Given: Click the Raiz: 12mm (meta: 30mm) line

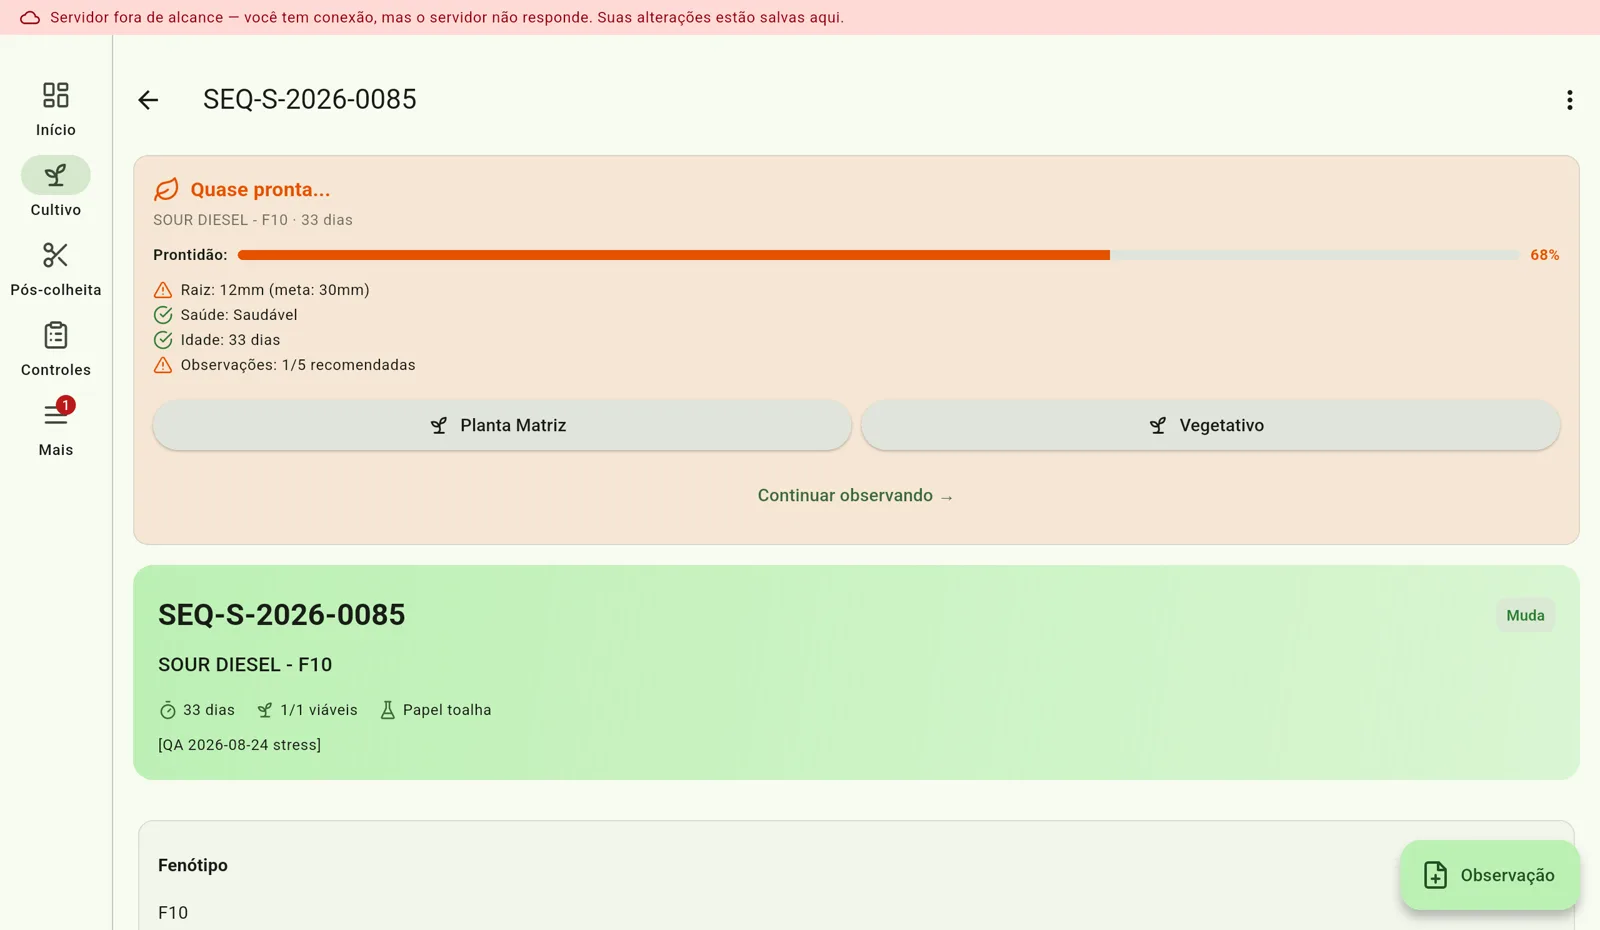Looking at the screenshot, I should tap(275, 290).
